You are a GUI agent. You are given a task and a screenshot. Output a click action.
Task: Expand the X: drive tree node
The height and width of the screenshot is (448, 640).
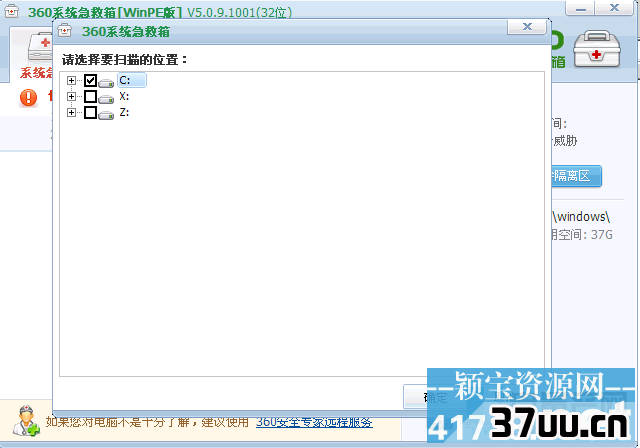click(x=71, y=97)
